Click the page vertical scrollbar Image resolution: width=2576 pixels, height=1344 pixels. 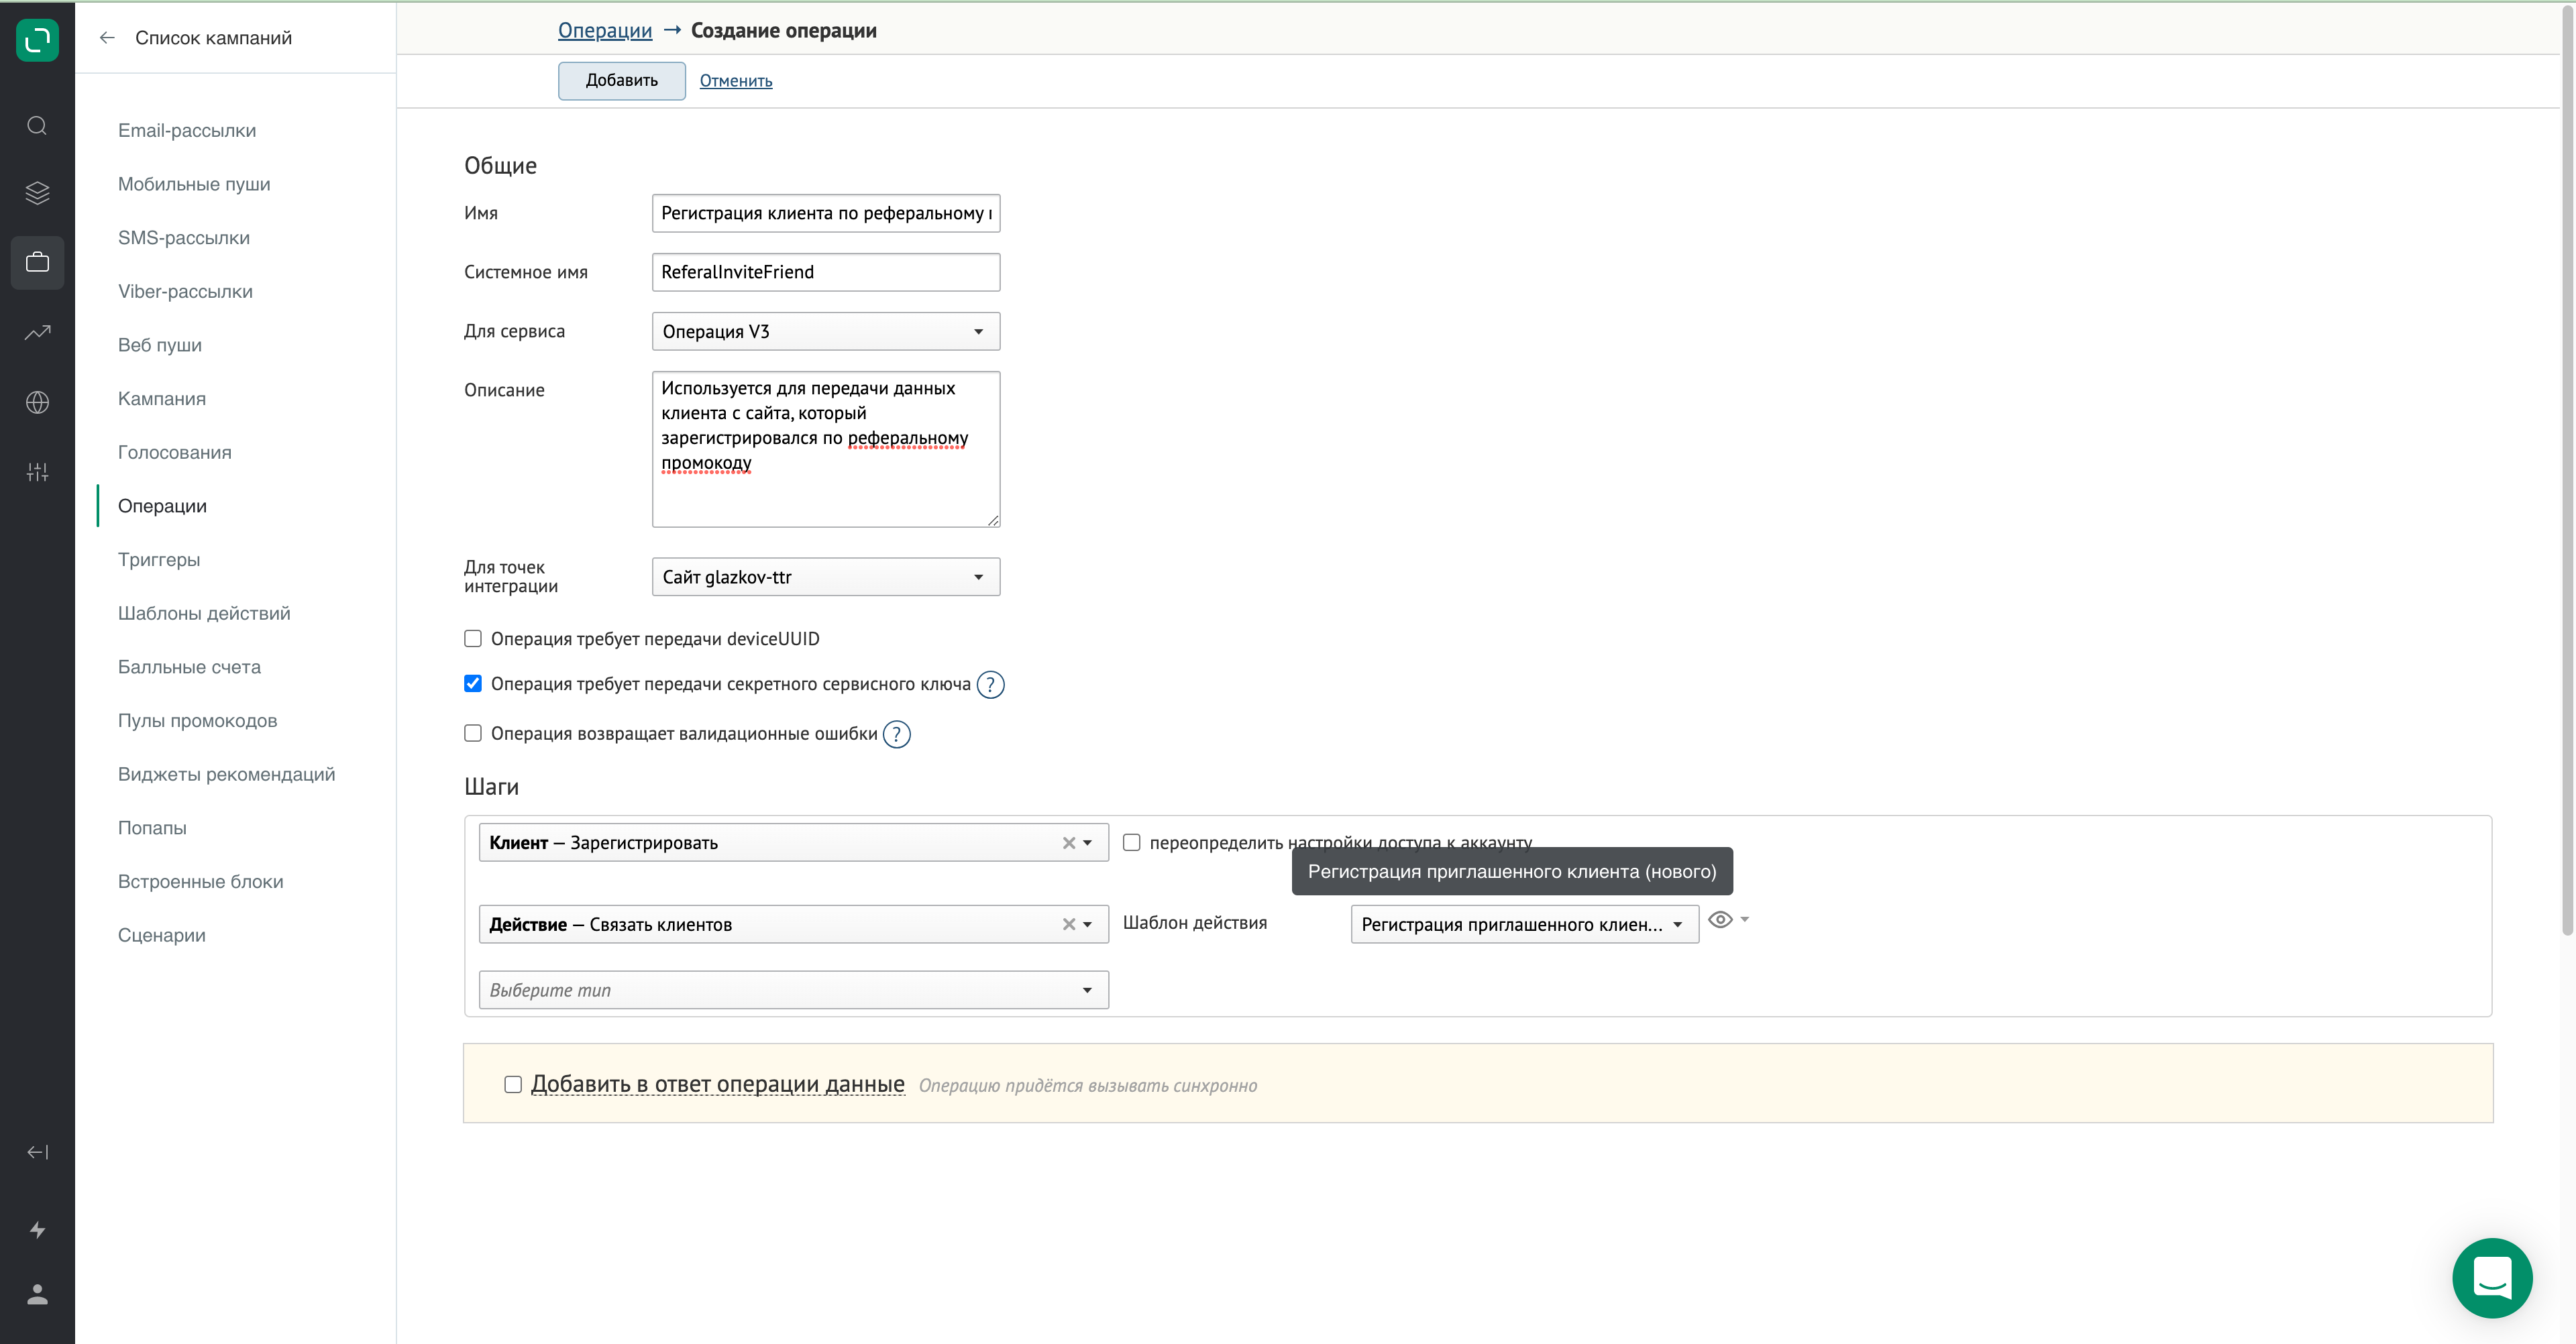point(2567,470)
